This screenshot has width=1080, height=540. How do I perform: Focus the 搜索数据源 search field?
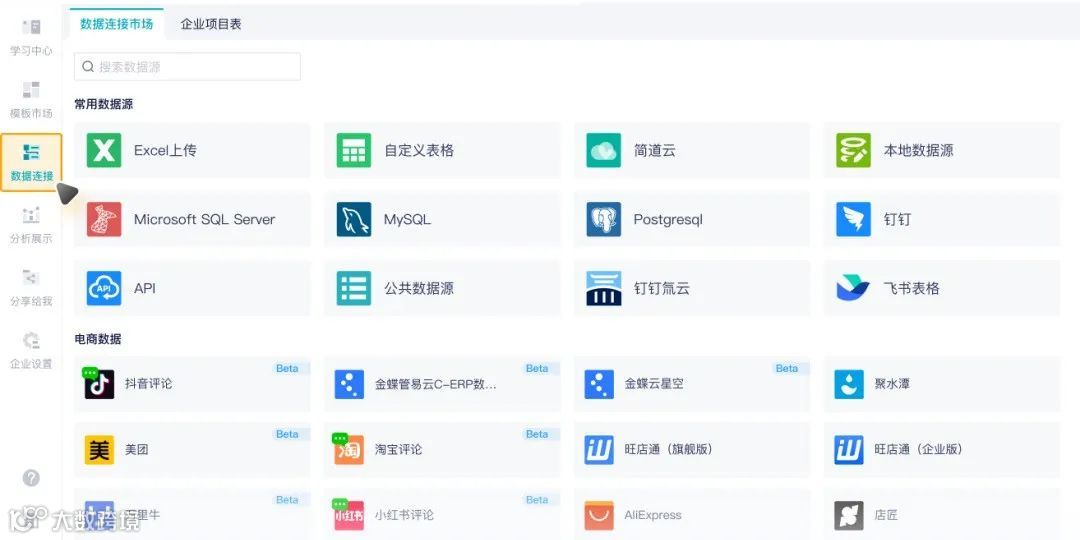187,67
